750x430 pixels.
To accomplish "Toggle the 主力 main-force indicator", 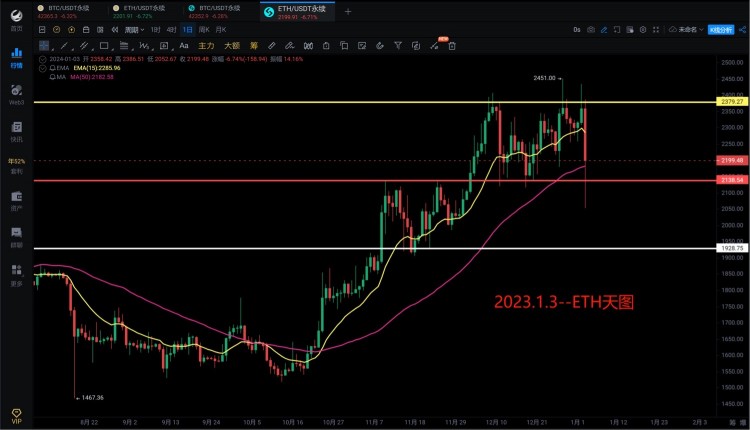I will (206, 46).
